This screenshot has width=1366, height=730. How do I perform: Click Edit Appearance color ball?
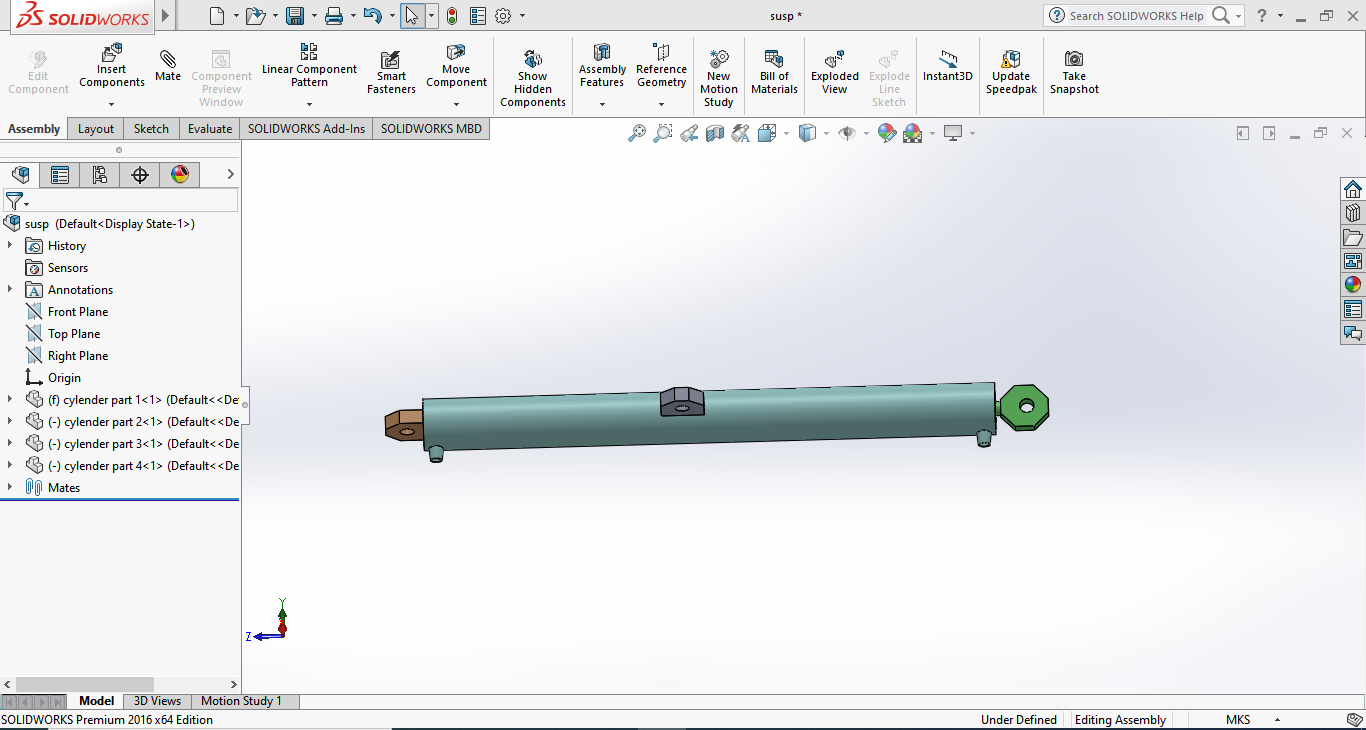pyautogui.click(x=886, y=132)
